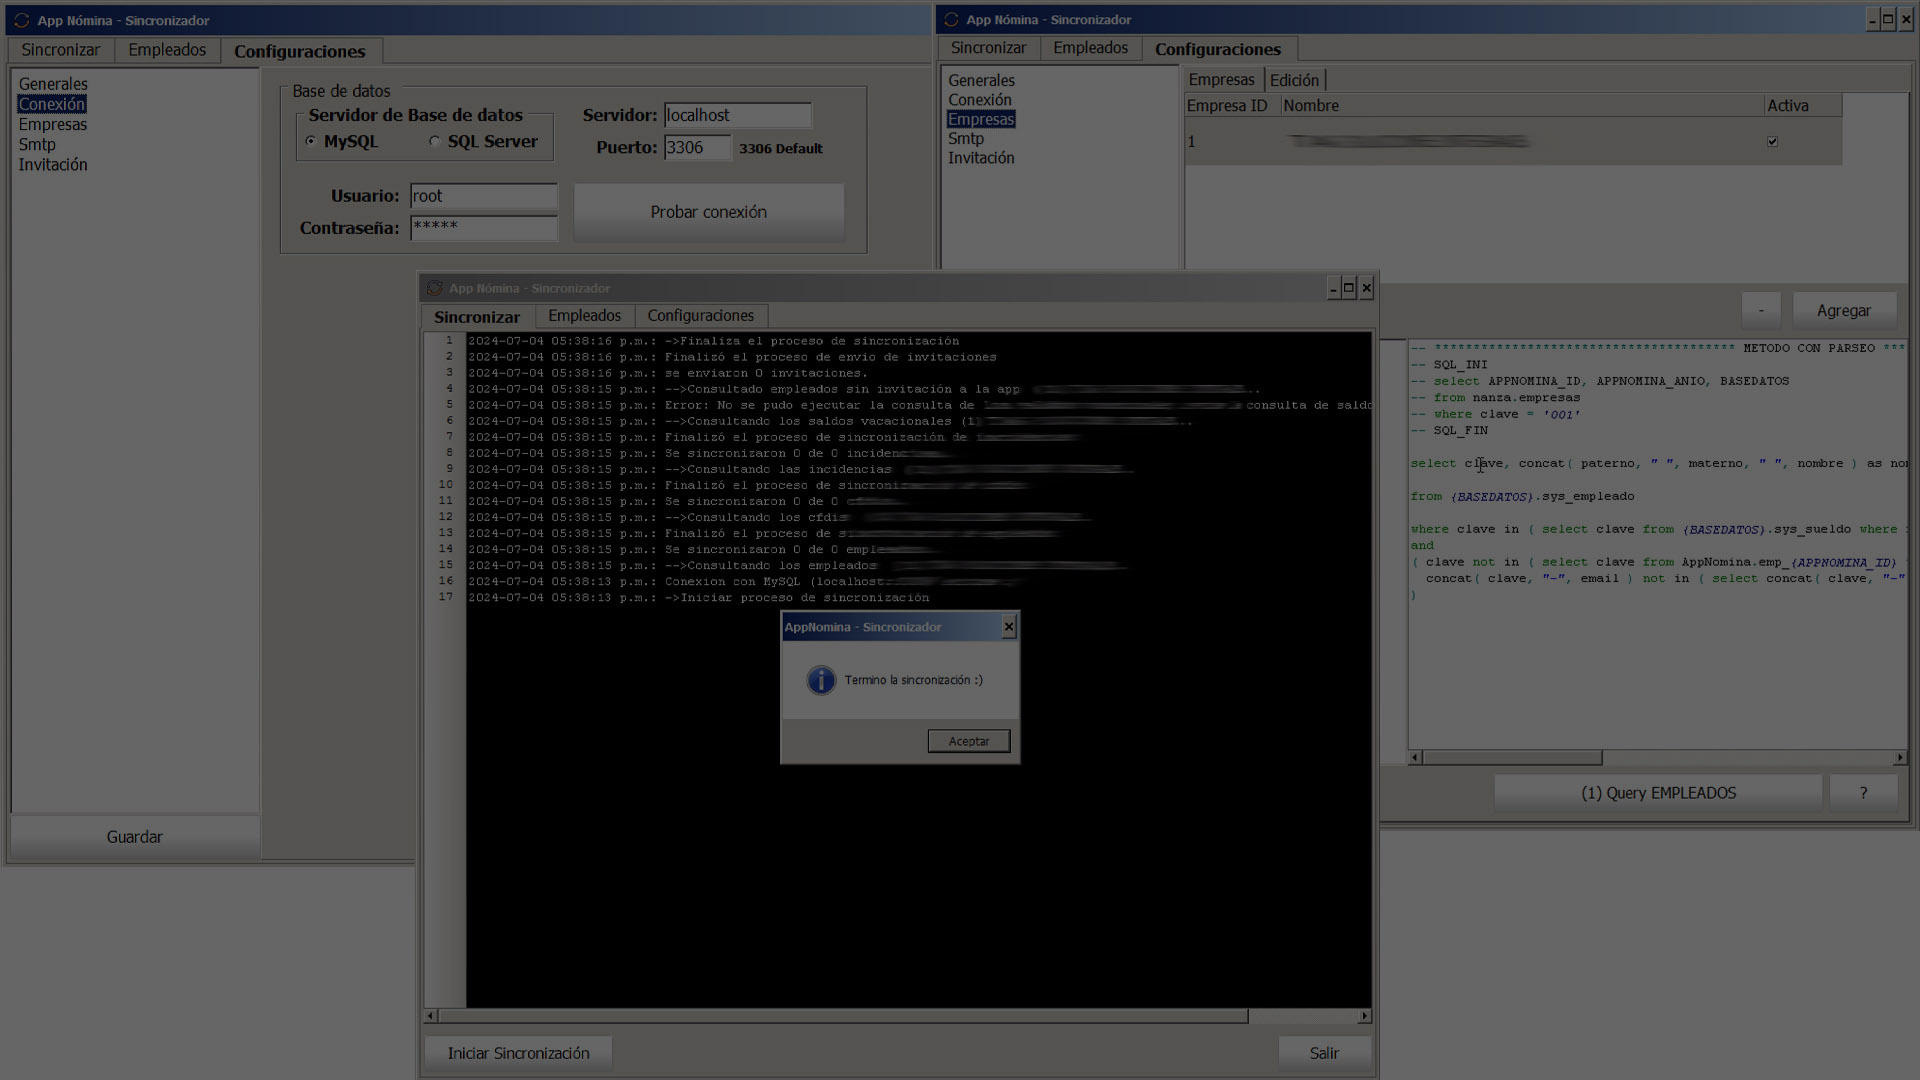Click the question mark help button
1920x1080 pixels.
[x=1863, y=793]
